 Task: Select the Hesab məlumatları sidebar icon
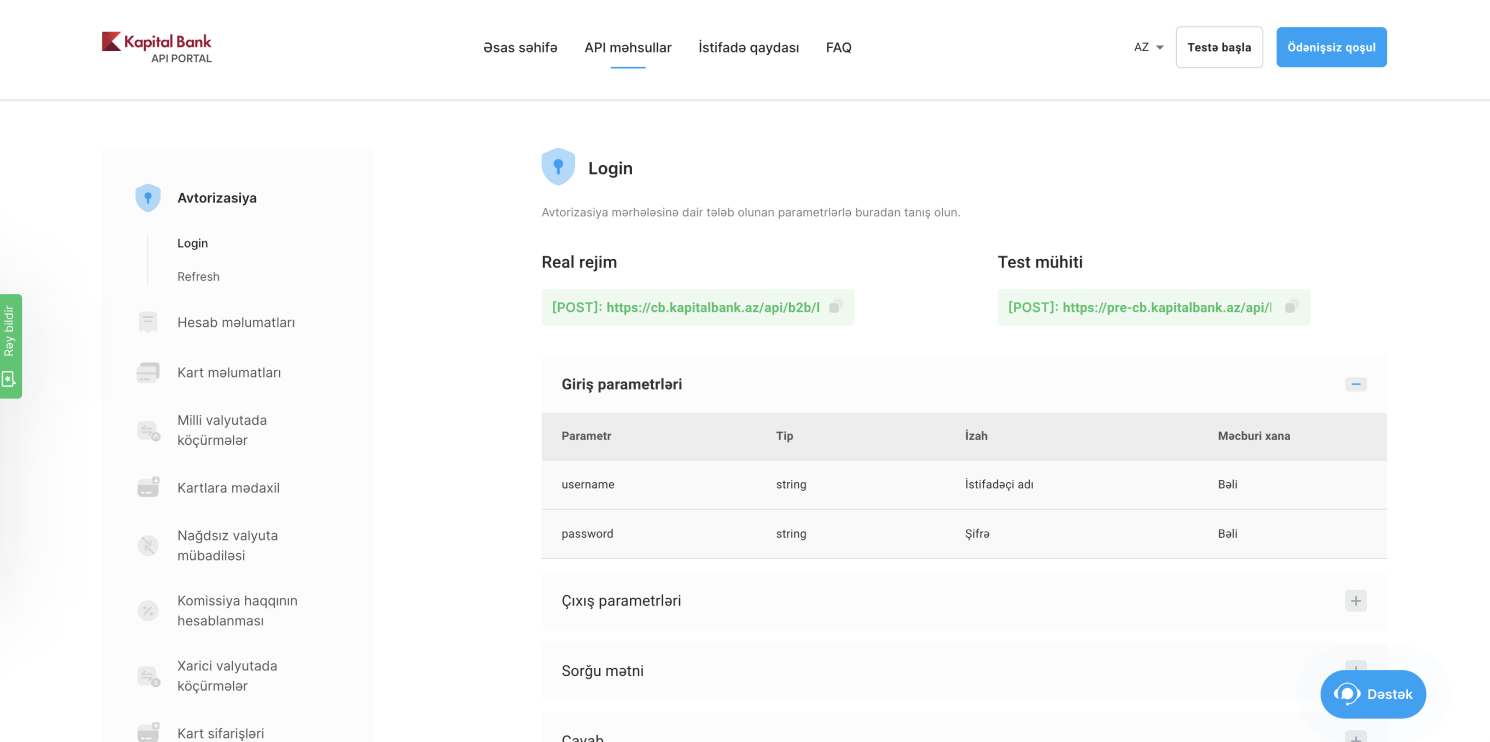tap(148, 322)
